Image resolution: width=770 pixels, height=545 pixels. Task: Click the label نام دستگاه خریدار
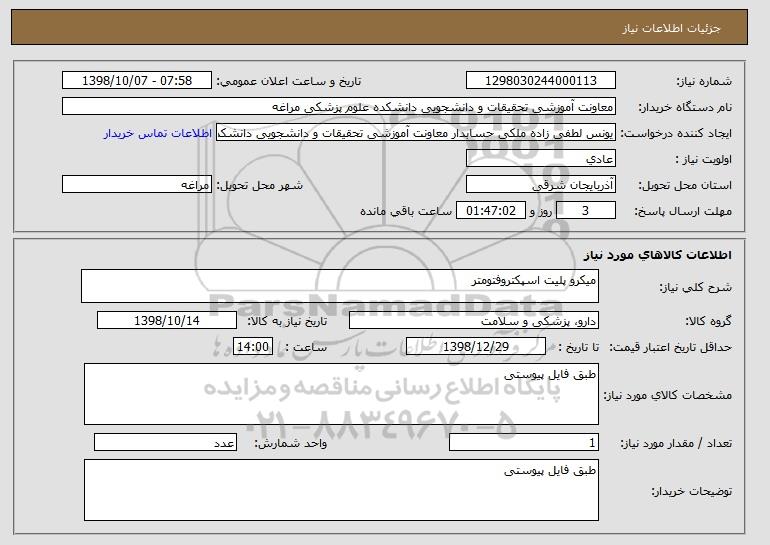(x=685, y=107)
